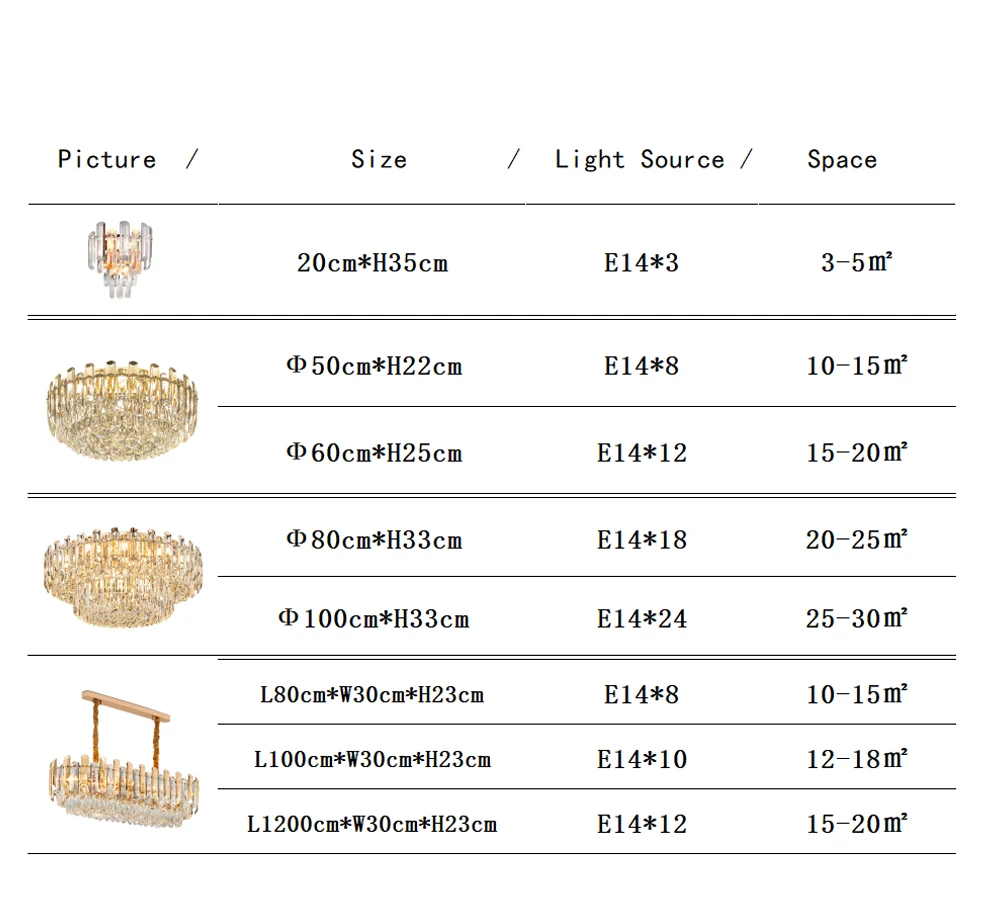The width and height of the screenshot is (1000, 922).
Task: Click the 3-5㎡ space value
Action: (857, 262)
